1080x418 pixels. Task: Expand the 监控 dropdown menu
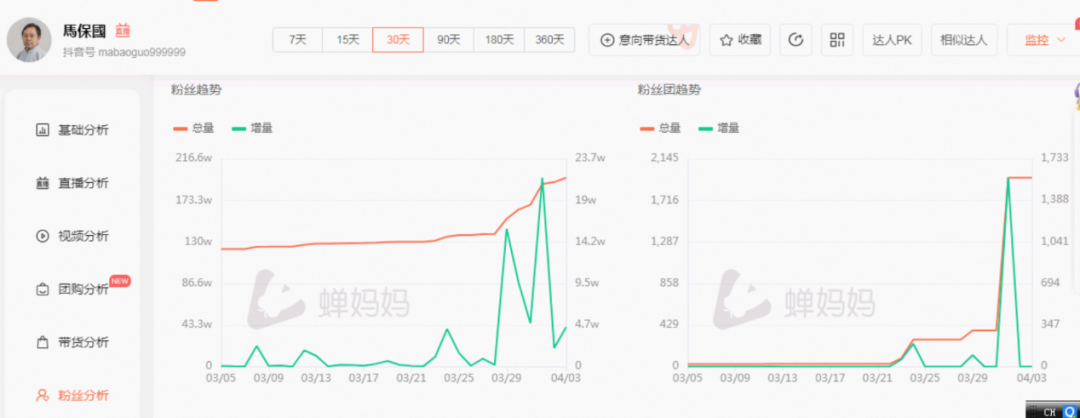1043,40
